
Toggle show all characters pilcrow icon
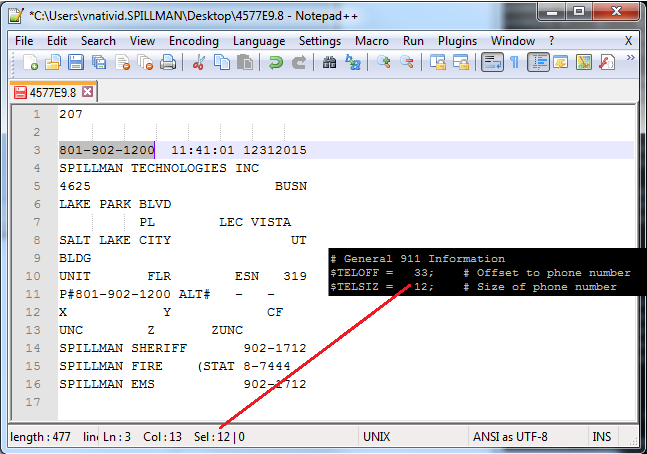pos(514,63)
